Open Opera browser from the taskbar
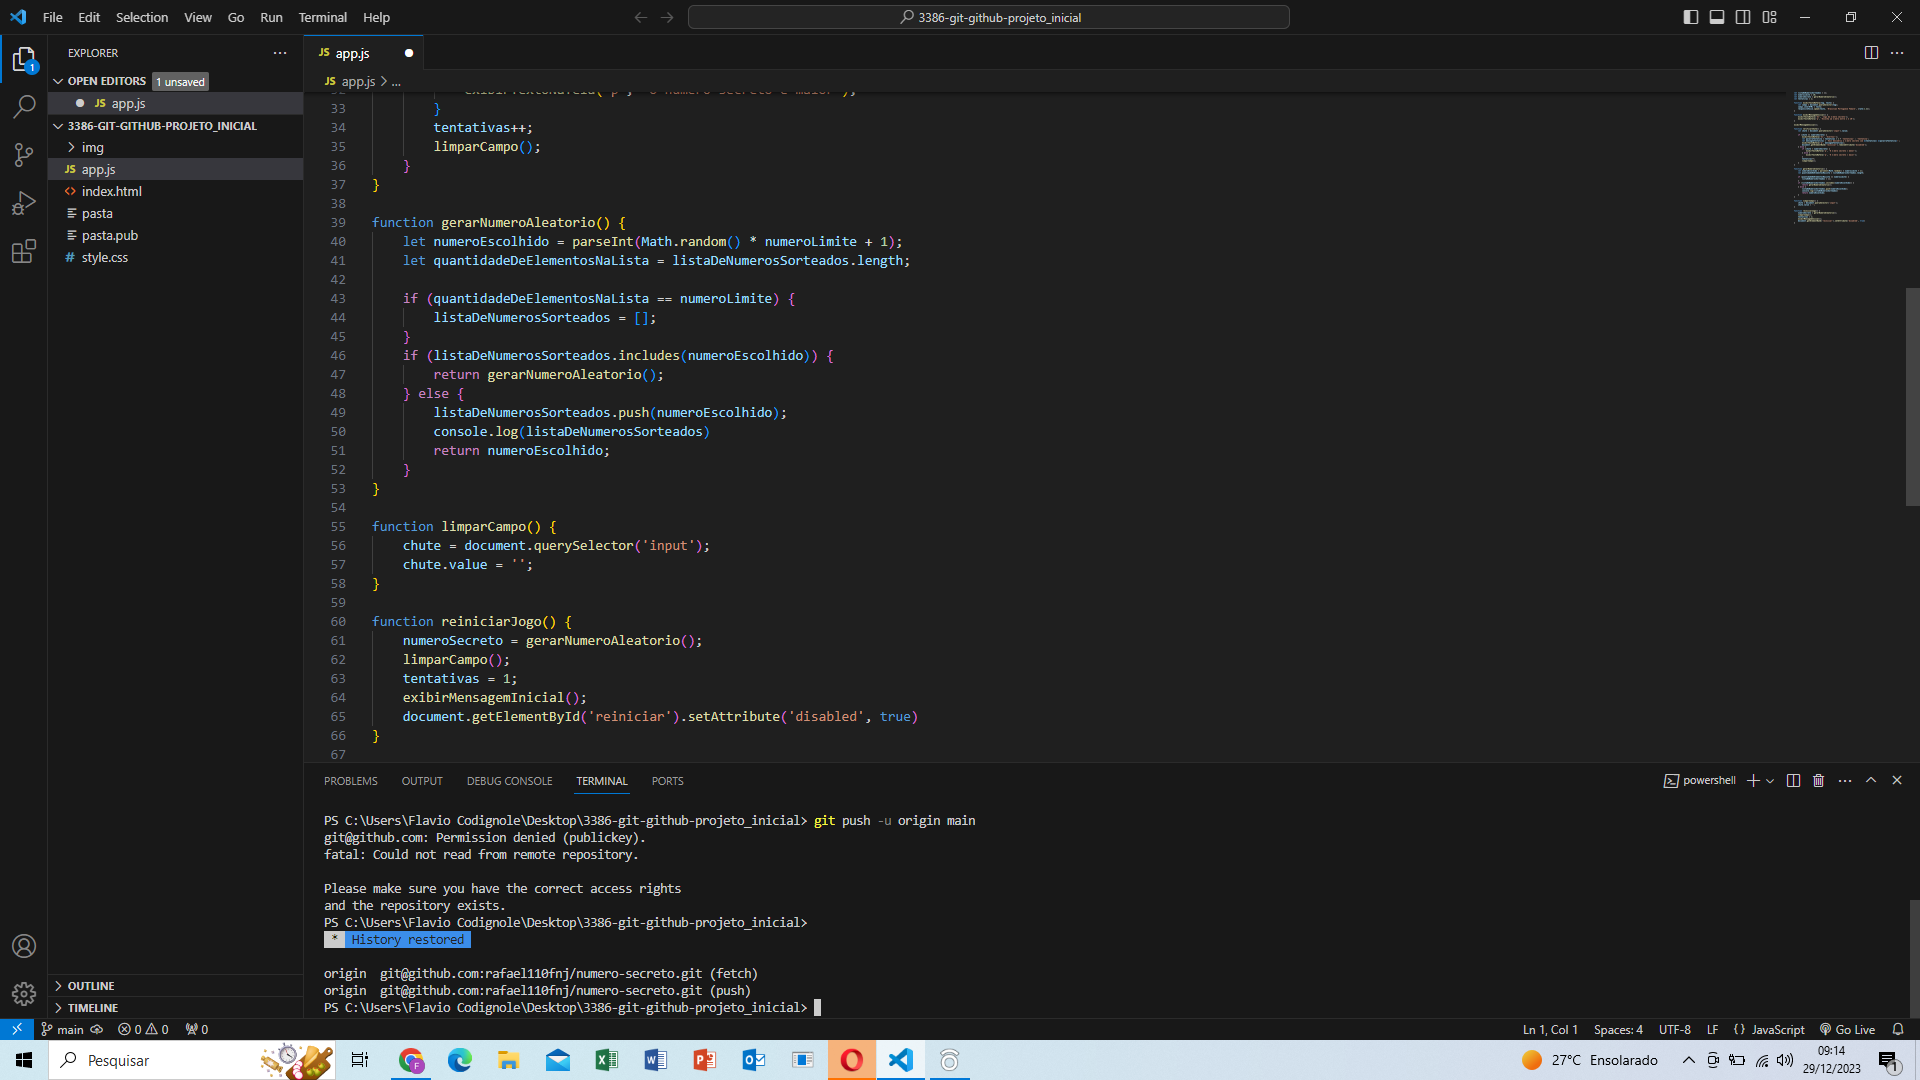Screen dimensions: 1920x1080 click(x=852, y=1060)
